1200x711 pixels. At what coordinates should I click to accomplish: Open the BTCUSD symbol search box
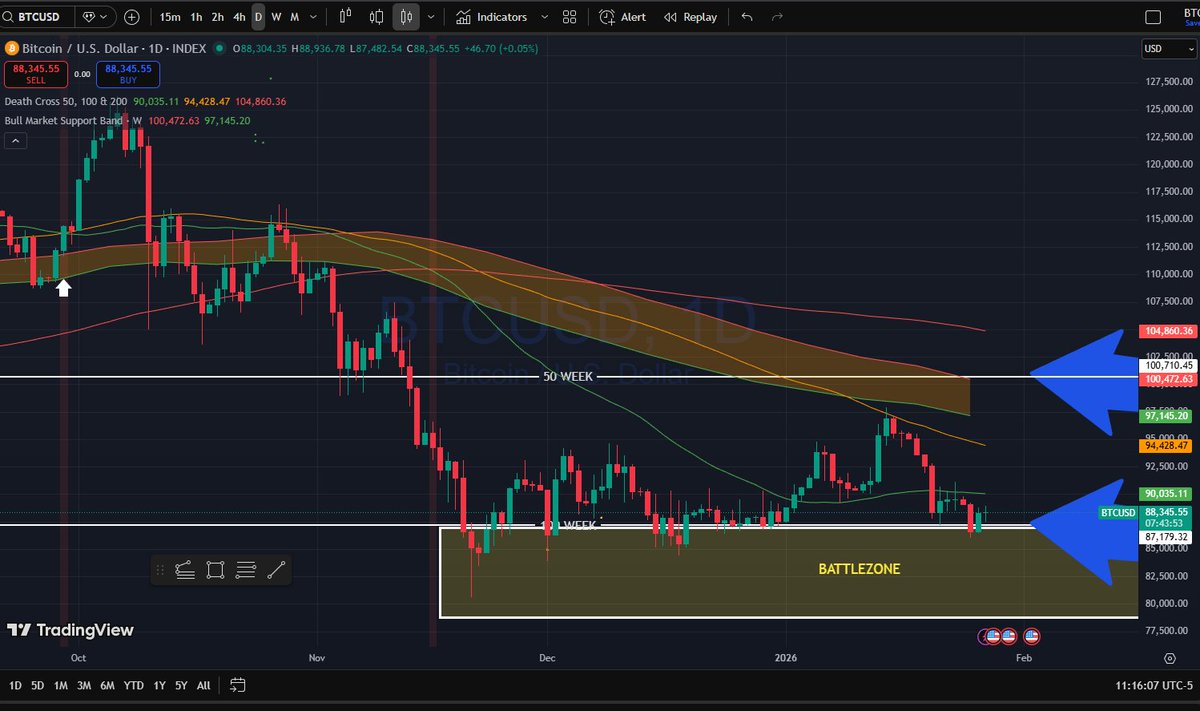click(x=36, y=17)
